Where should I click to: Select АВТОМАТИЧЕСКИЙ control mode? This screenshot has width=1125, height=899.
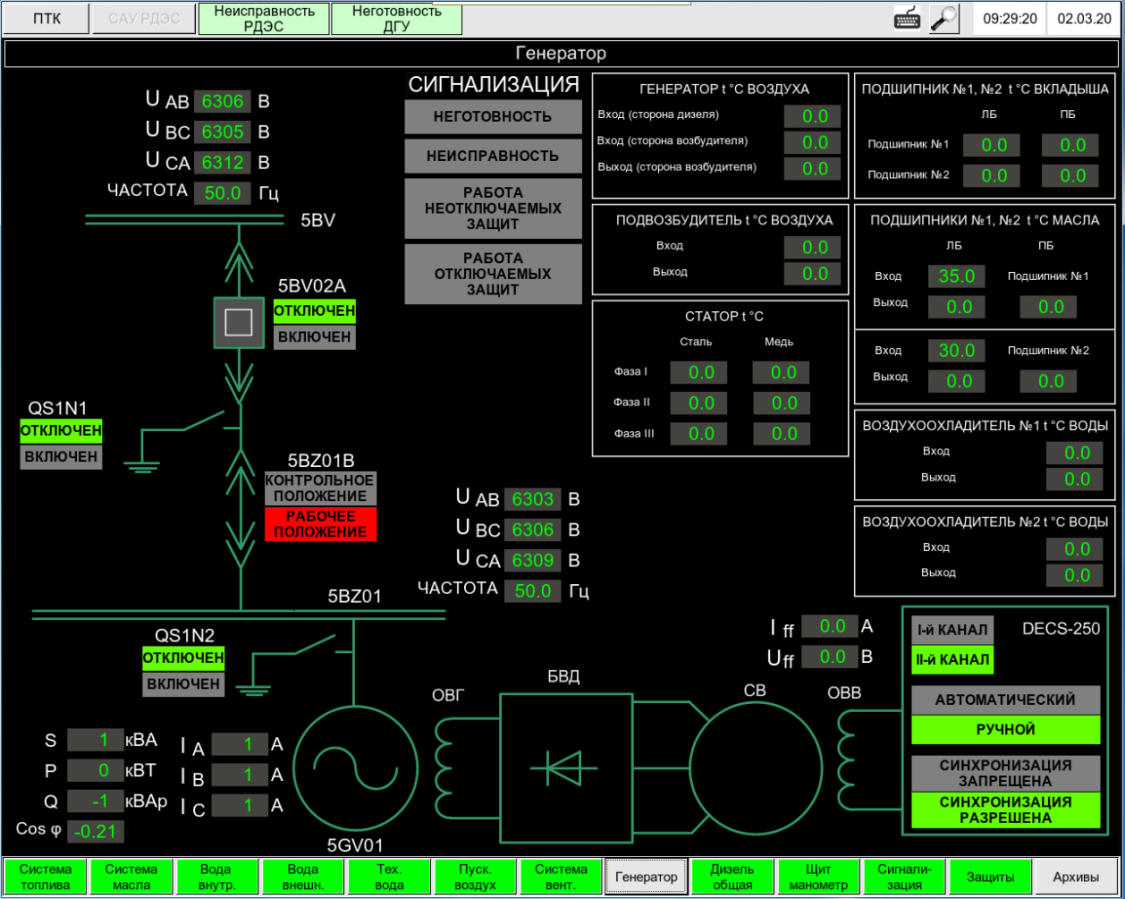[x=1005, y=700]
